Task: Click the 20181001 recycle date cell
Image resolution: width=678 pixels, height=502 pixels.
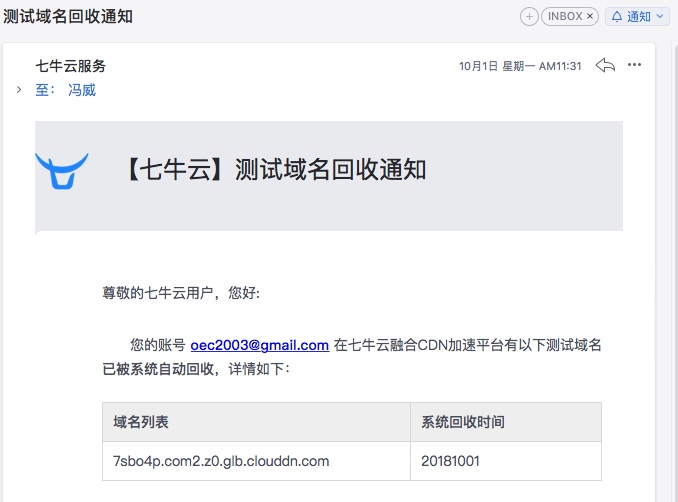Action: point(505,461)
